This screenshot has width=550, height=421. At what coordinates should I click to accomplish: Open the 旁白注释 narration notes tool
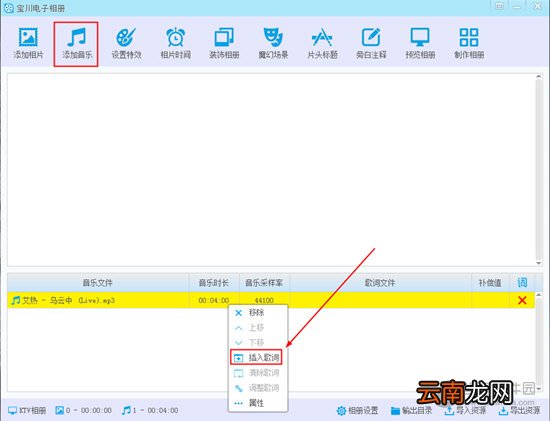tap(371, 44)
